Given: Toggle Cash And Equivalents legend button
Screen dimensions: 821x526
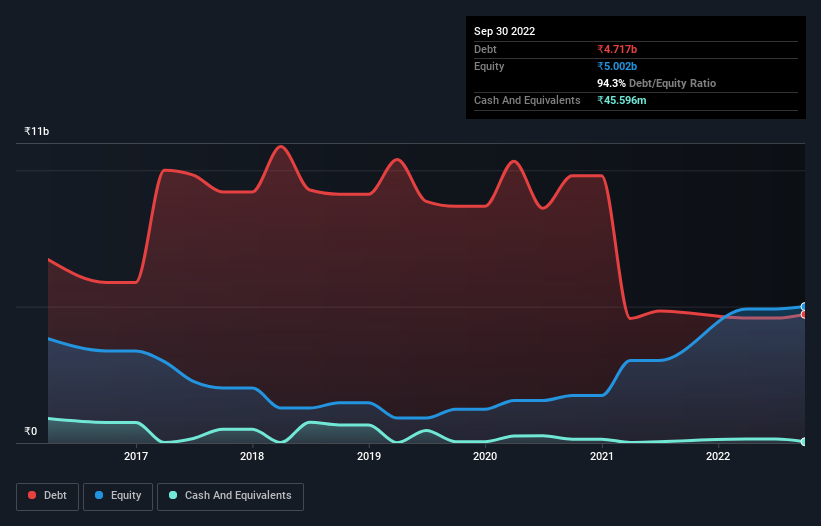Looking at the screenshot, I should 230,496.
